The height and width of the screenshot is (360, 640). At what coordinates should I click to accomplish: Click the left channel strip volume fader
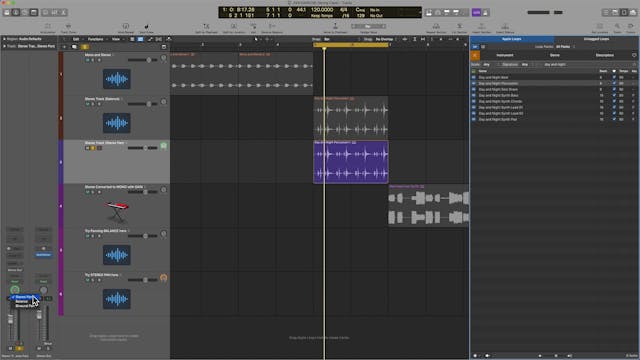pos(11,320)
